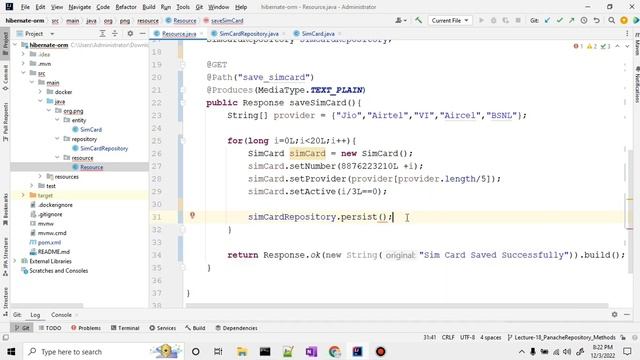640x360 pixels.
Task: Open Git panel settings gear icon
Action: pos(614,314)
